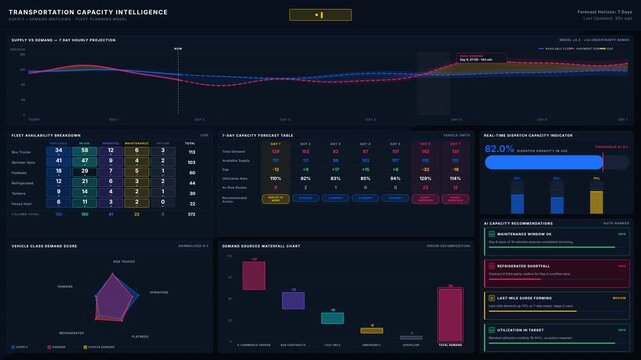Image resolution: width=641 pixels, height=360 pixels.
Task: Click the Last Mile waterfall bar
Action: coord(332,318)
